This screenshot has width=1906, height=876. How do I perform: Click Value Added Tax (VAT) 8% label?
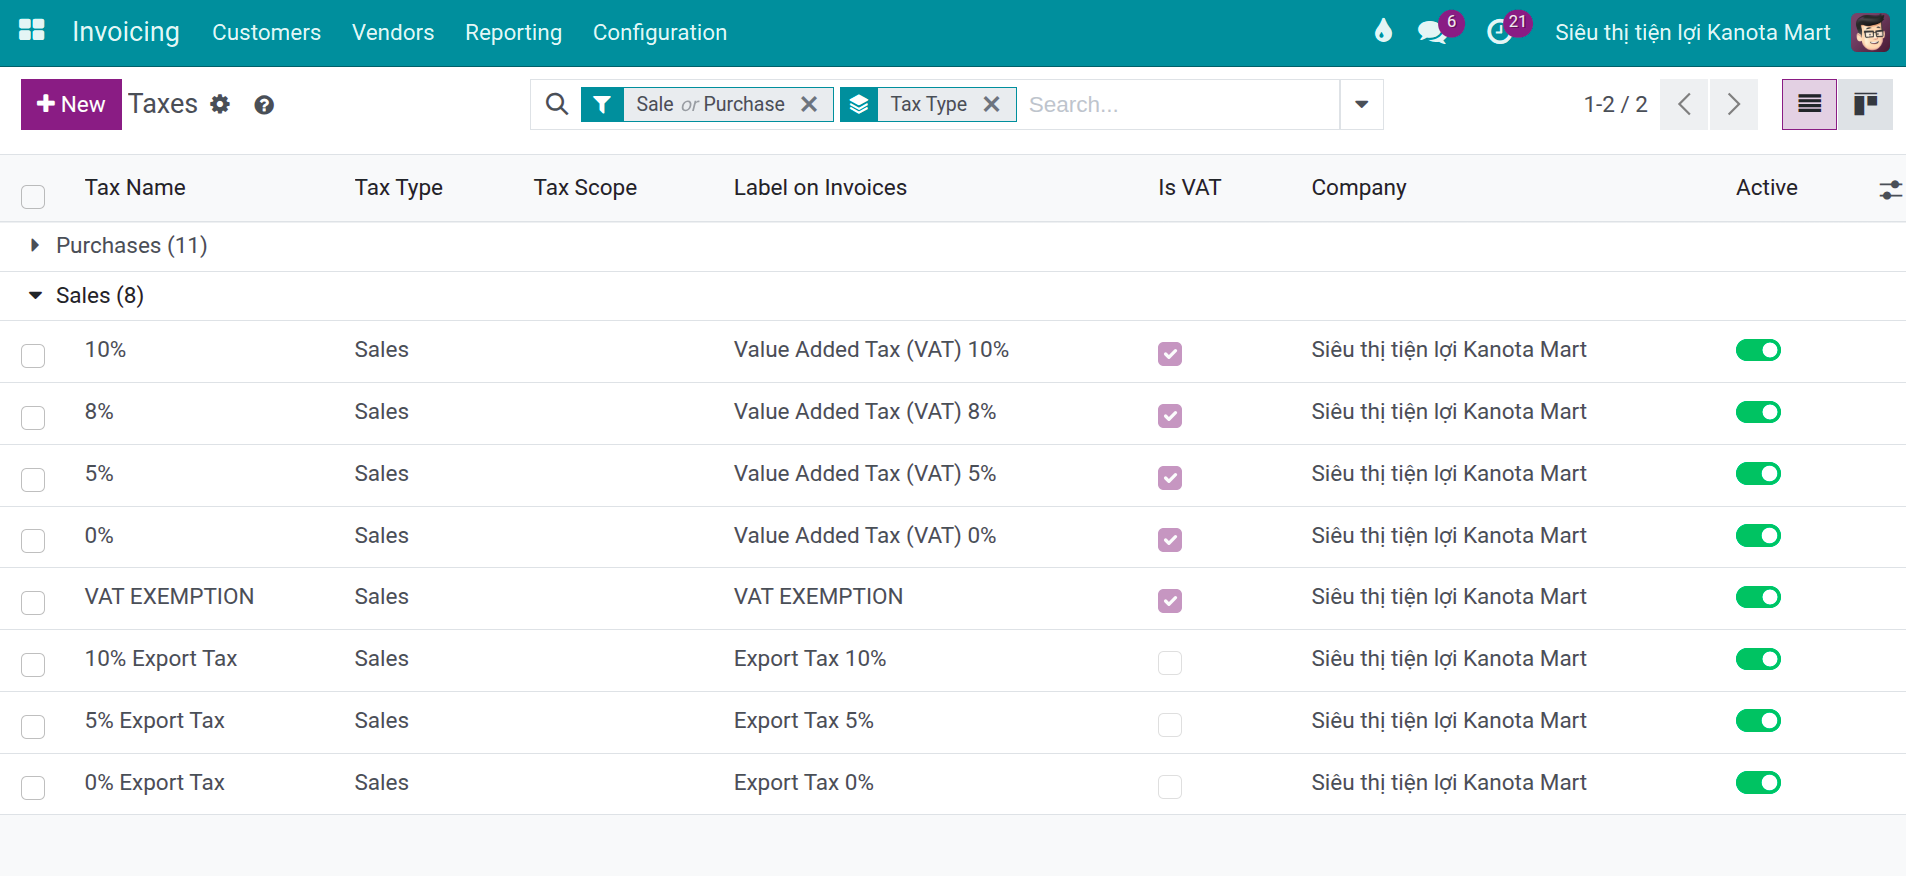[x=865, y=412]
